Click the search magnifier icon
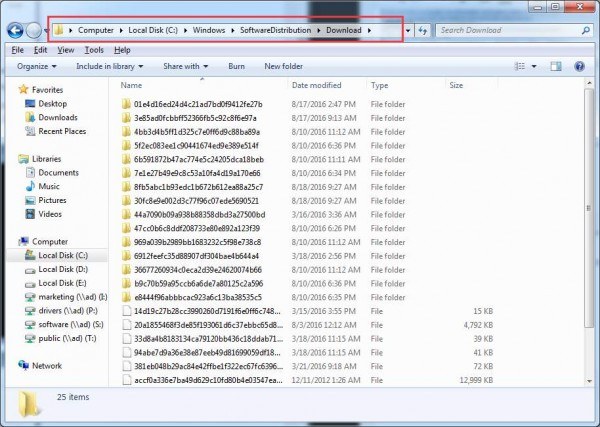Viewport: 600px width, 427px height. 585,30
